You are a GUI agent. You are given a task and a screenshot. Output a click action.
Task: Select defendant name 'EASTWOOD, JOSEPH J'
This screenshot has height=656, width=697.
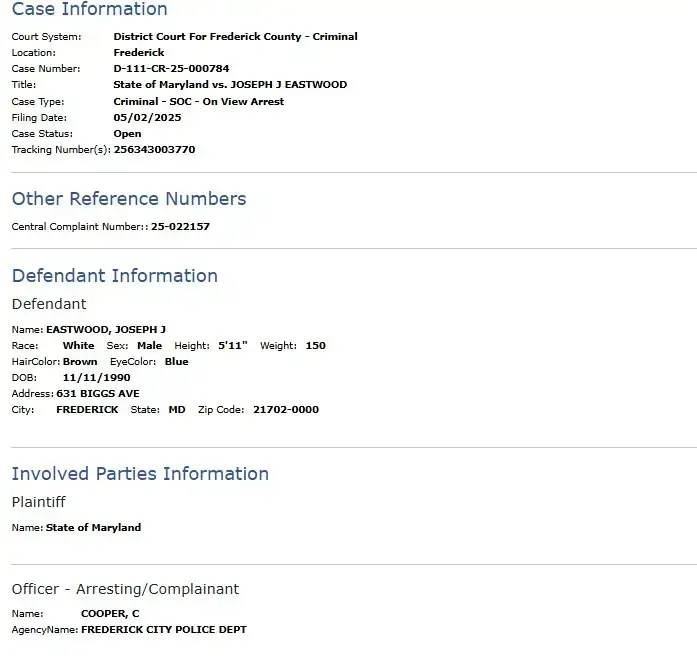(106, 329)
